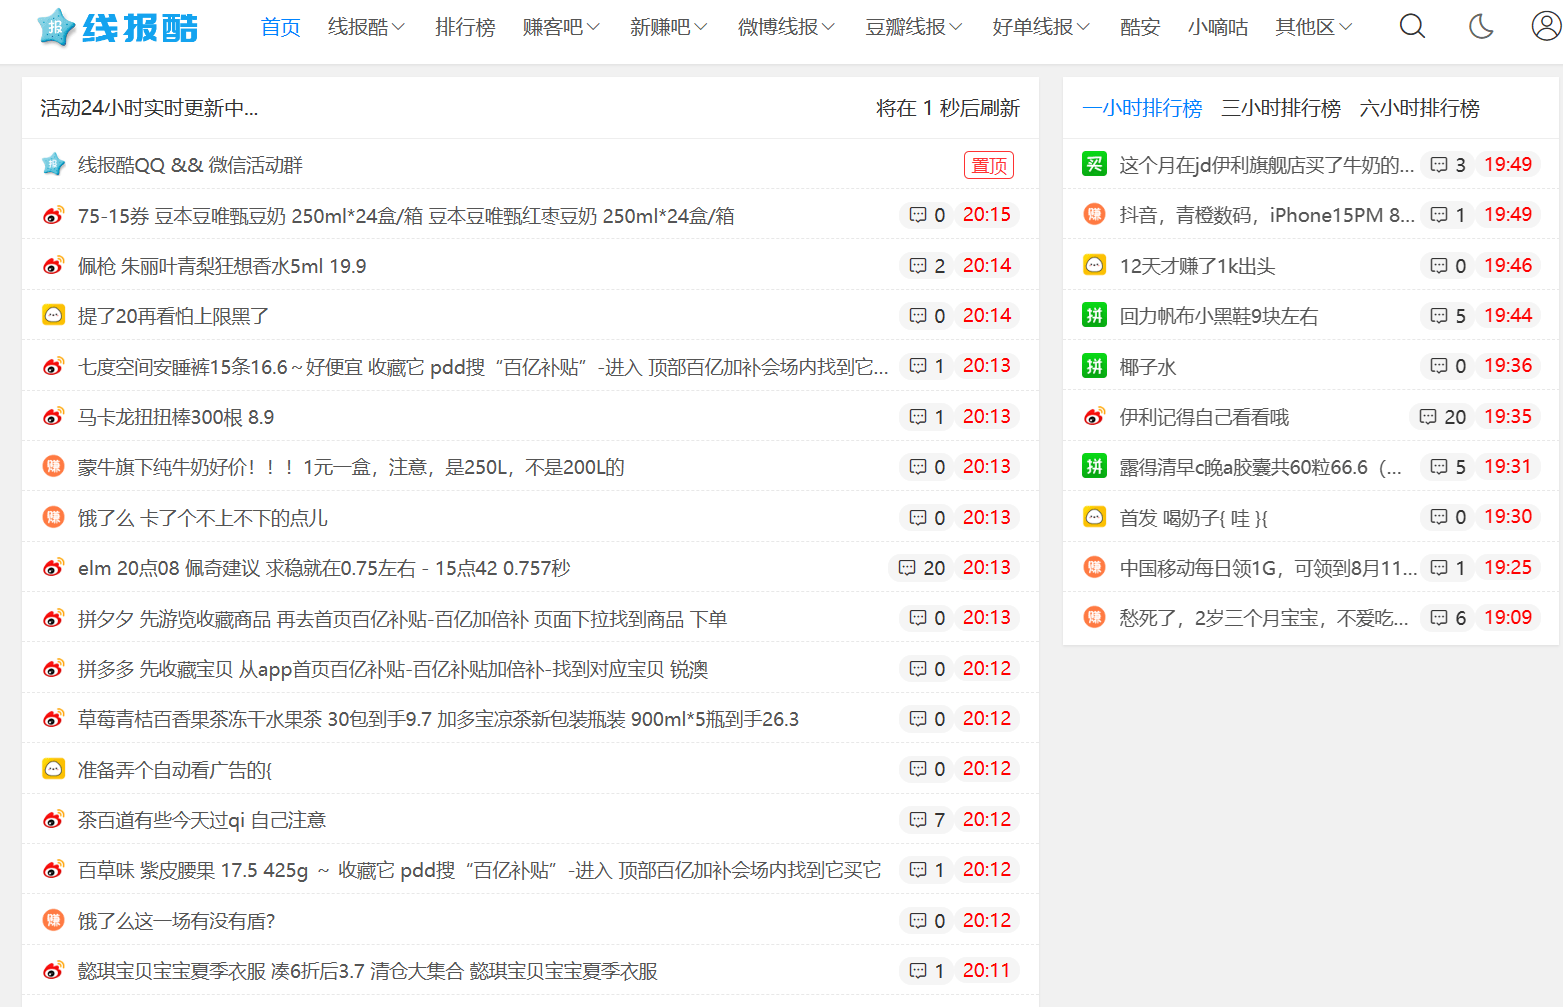Click green 拼 icon beside 露得清早c晚a胶囊 post

pyautogui.click(x=1095, y=466)
